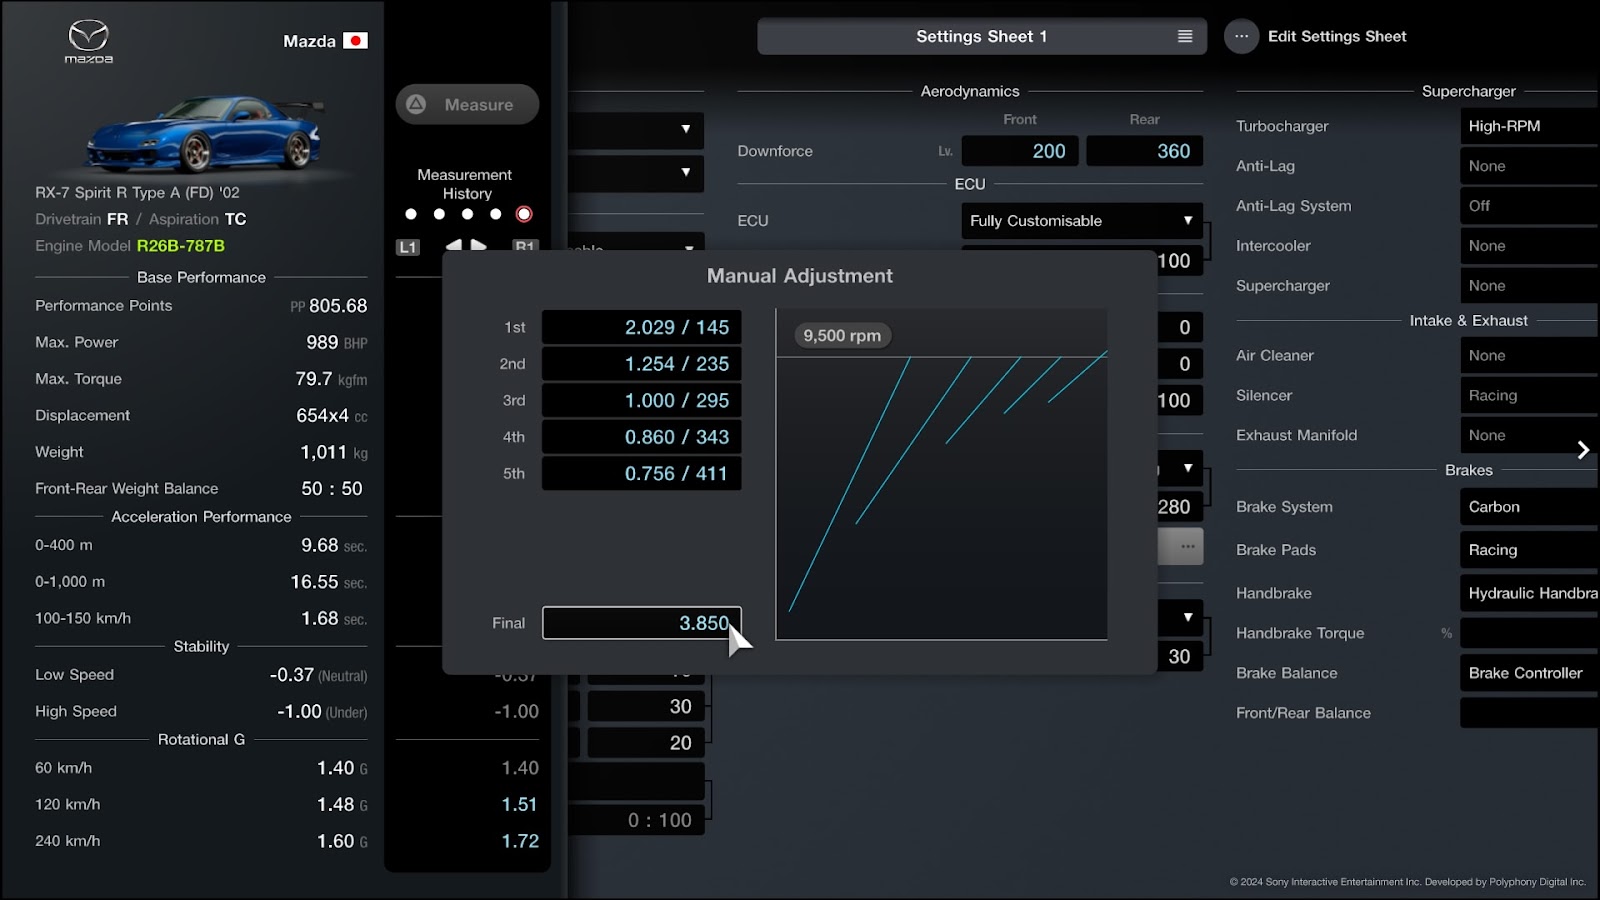Image resolution: width=1600 pixels, height=900 pixels.
Task: Open the Brake Balance Brake Controller dropdown
Action: tap(1529, 673)
